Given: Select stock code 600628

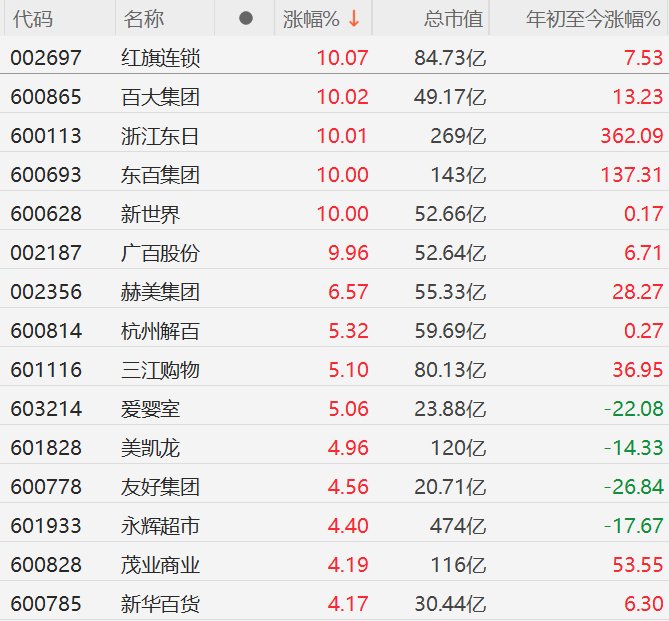Looking at the screenshot, I should (x=46, y=214).
